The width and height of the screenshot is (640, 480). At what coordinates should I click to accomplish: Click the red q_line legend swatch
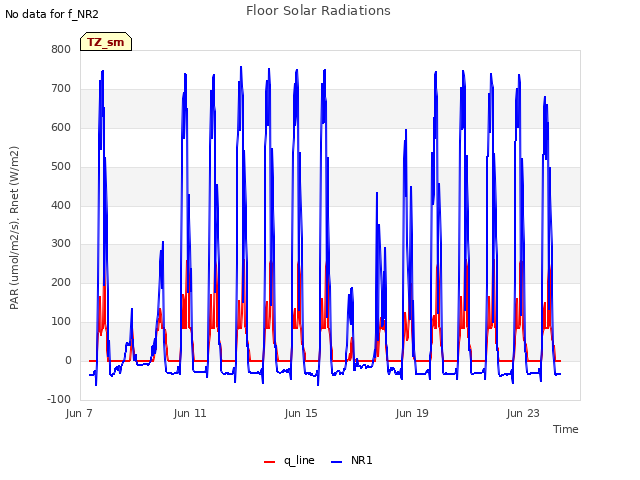pos(269,462)
